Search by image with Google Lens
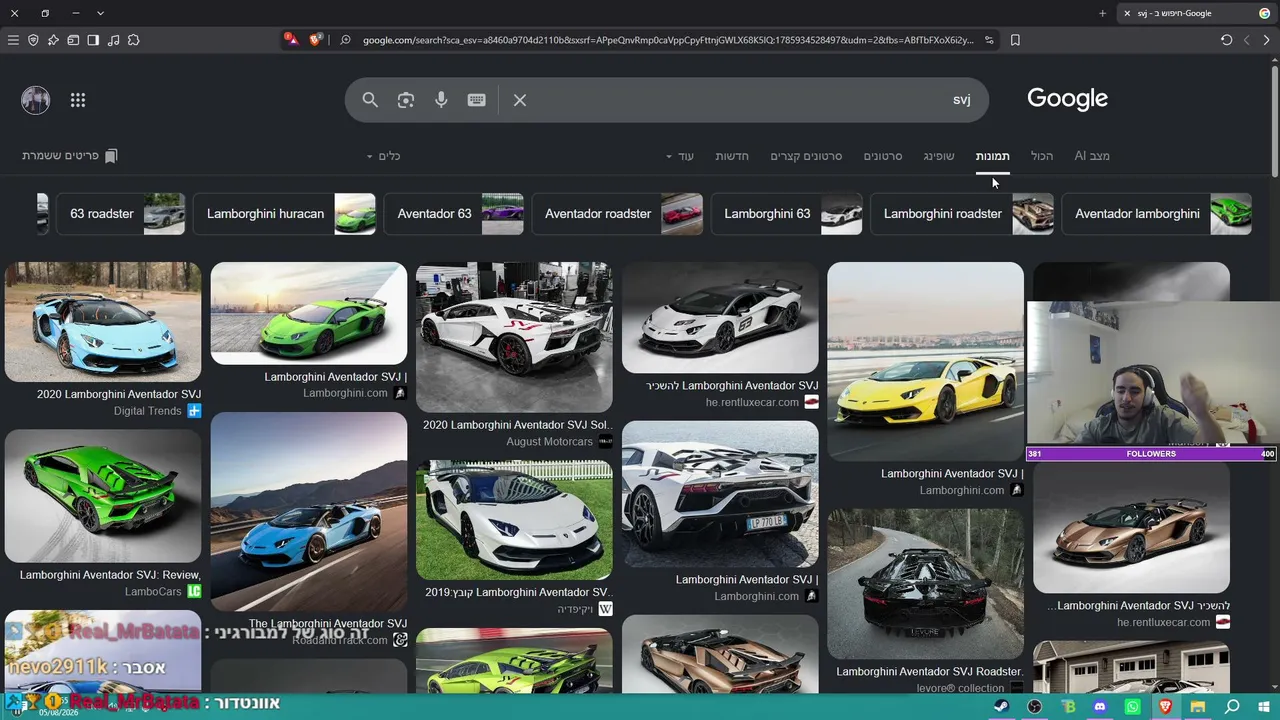This screenshot has height=720, width=1280. tap(405, 100)
